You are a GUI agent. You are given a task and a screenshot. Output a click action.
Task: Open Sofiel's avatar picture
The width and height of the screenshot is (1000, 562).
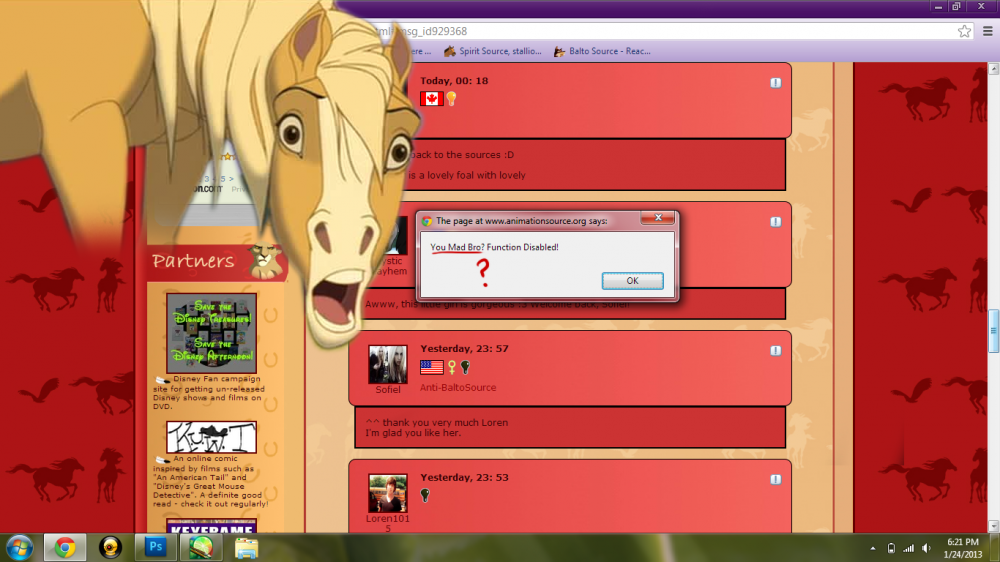point(388,364)
